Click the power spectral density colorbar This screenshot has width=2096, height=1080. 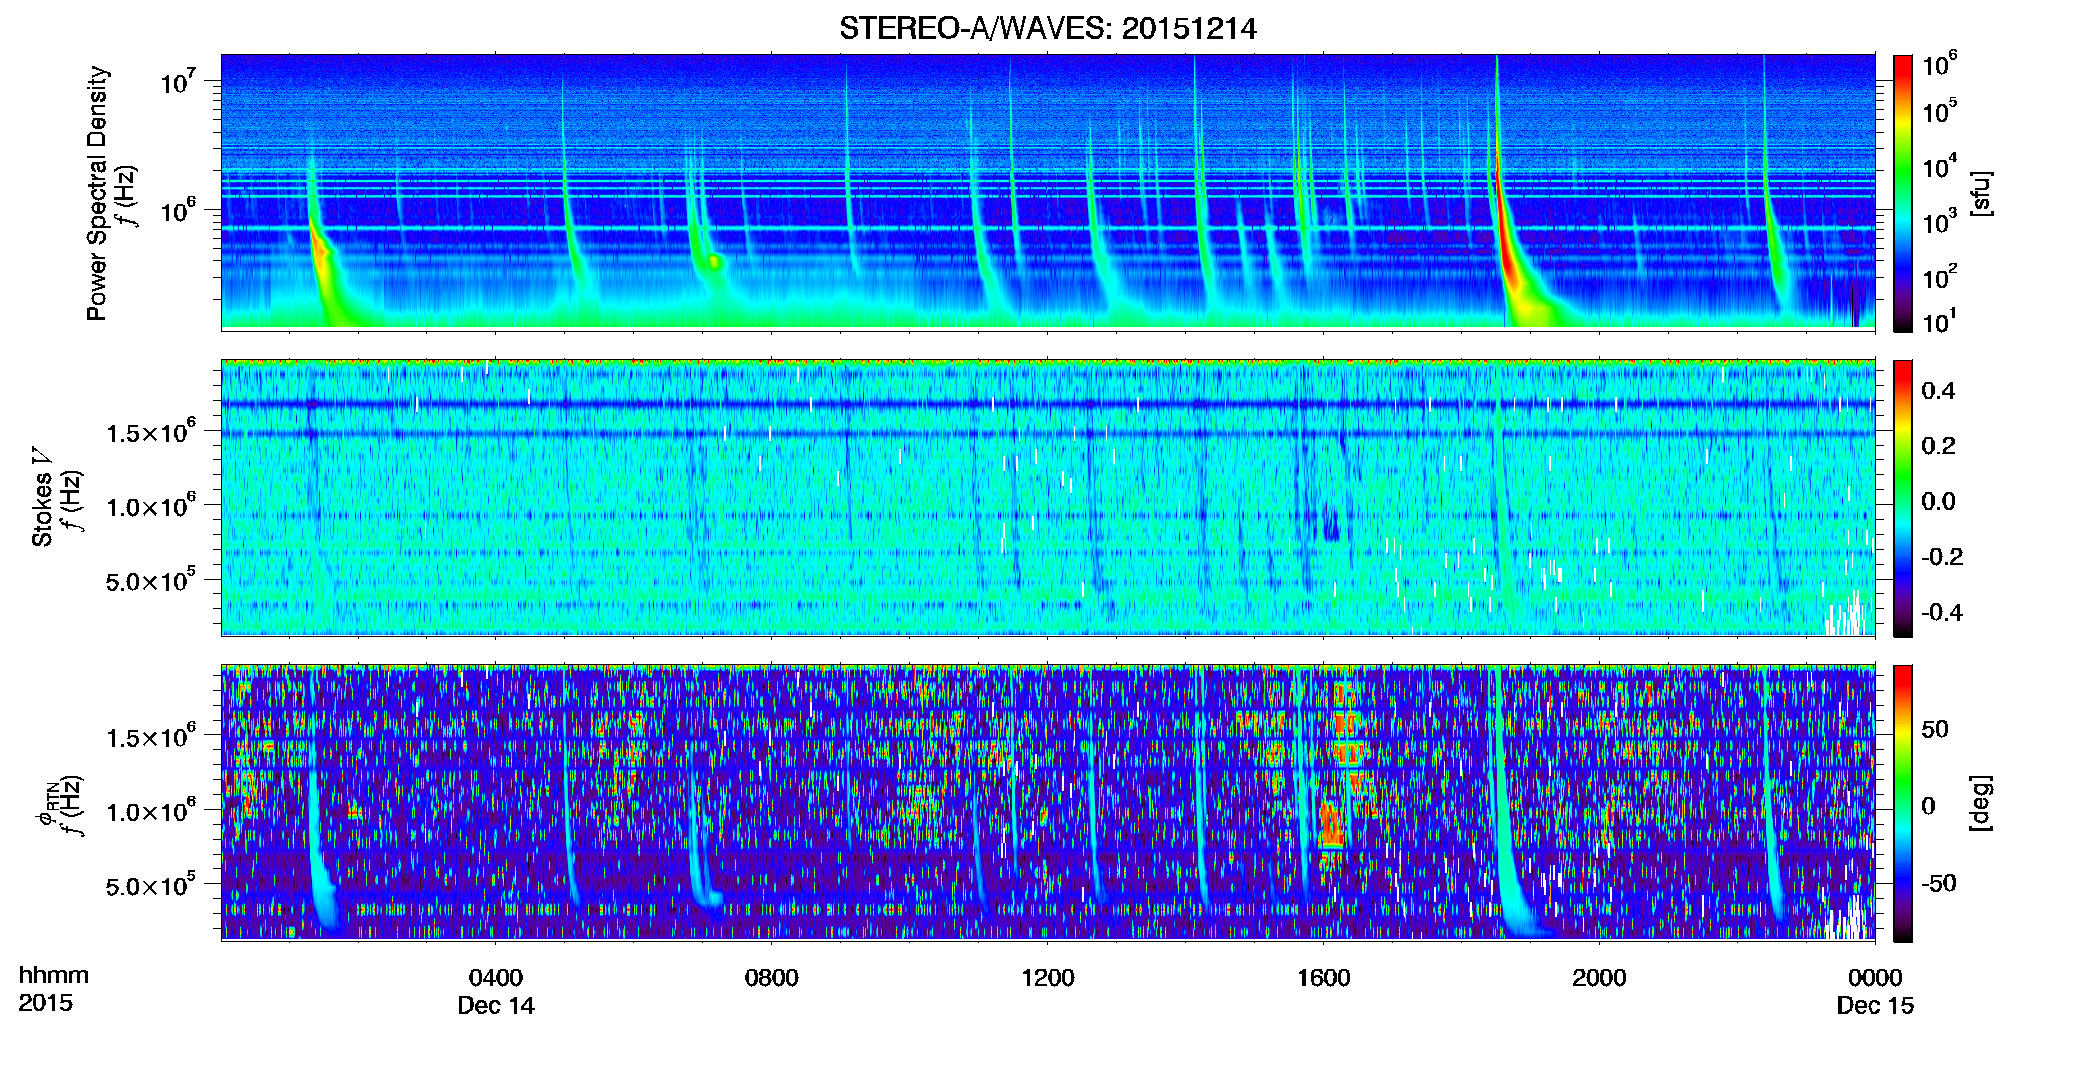pyautogui.click(x=1903, y=193)
